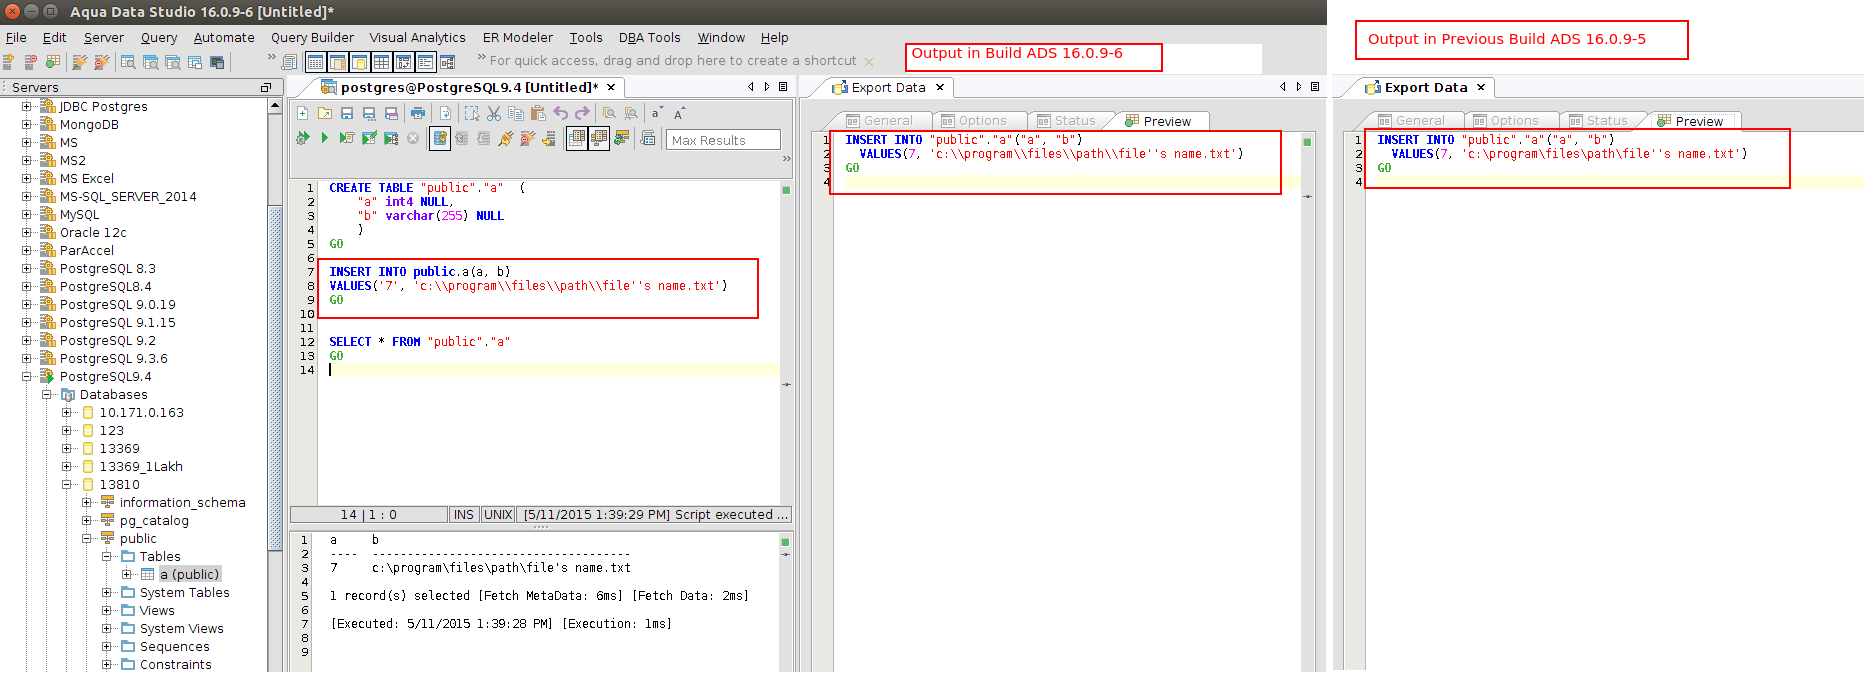This screenshot has width=1864, height=680.
Task: Expand the information_schema node
Action: [x=87, y=502]
